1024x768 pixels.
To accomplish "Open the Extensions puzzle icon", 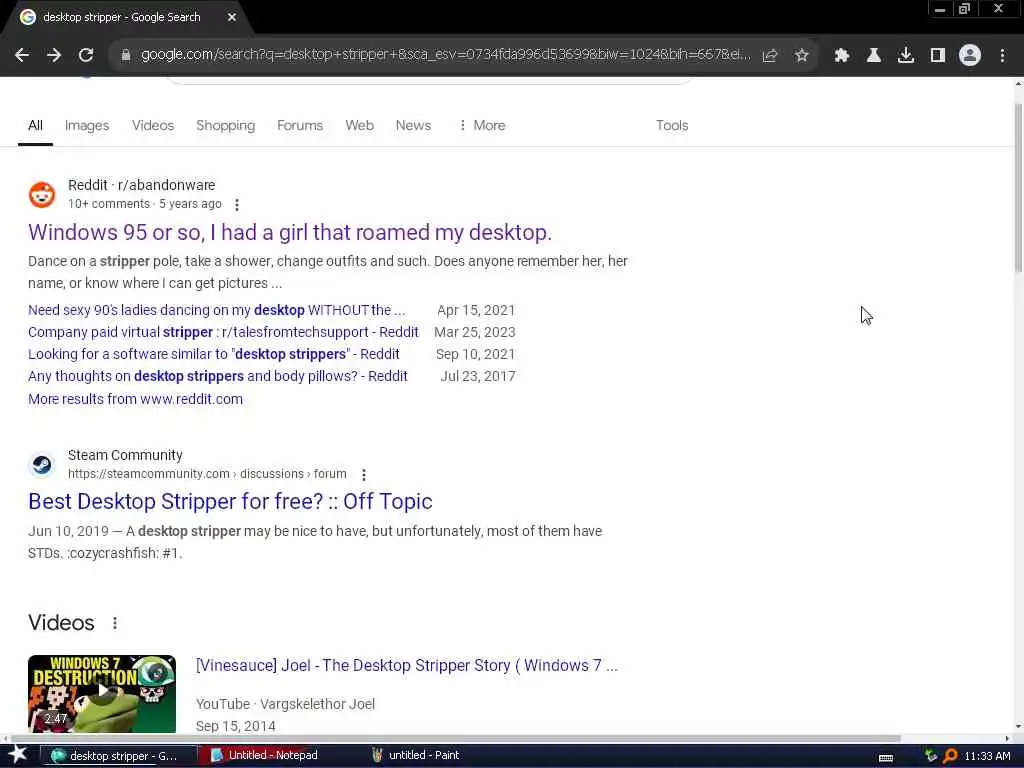I will click(x=842, y=56).
